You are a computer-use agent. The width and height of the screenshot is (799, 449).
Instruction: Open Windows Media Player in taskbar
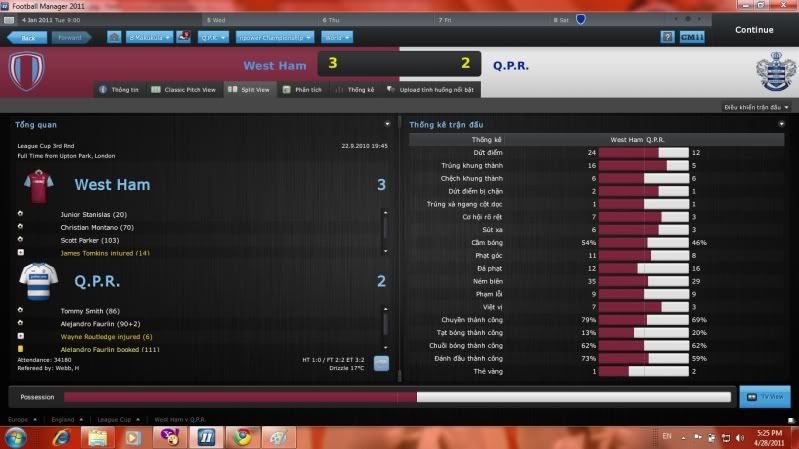click(133, 438)
